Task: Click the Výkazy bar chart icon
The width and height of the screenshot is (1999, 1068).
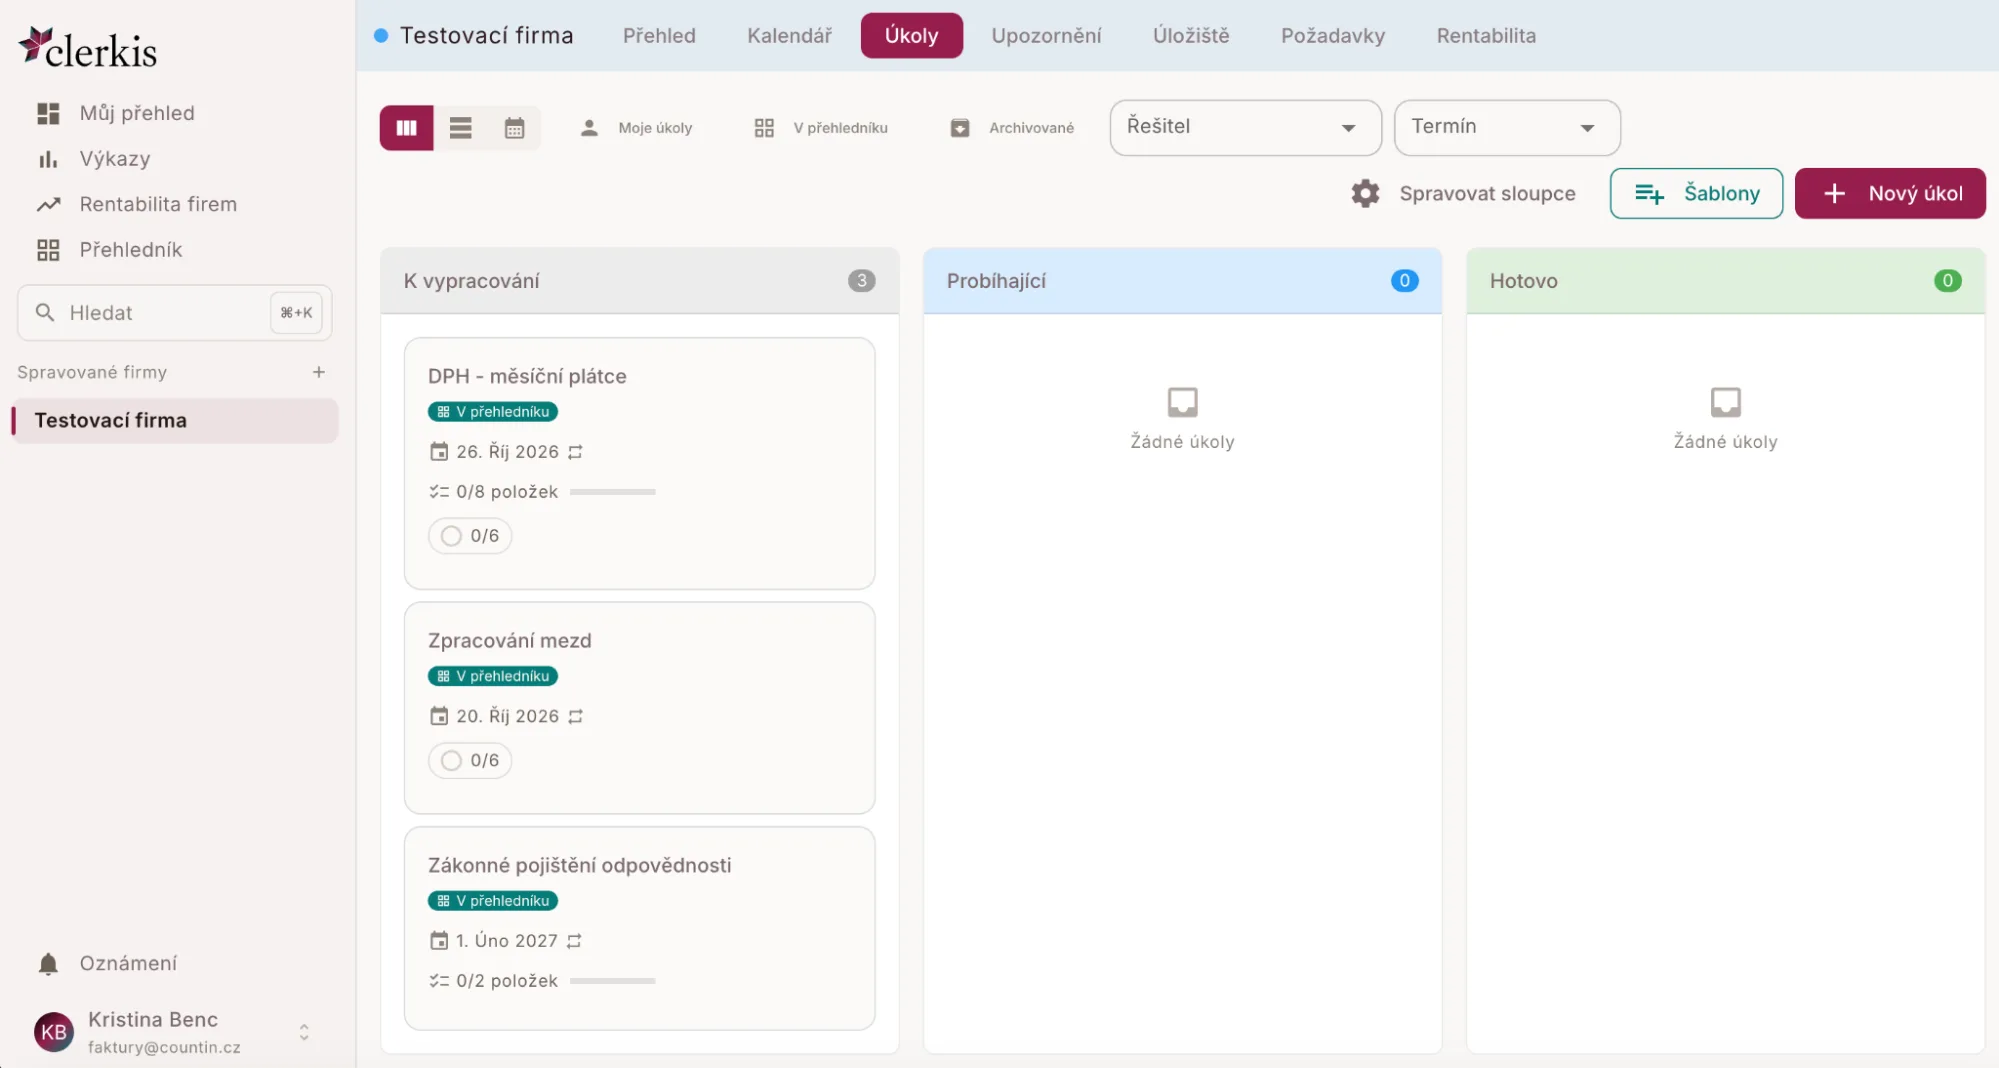Action: tap(48, 159)
